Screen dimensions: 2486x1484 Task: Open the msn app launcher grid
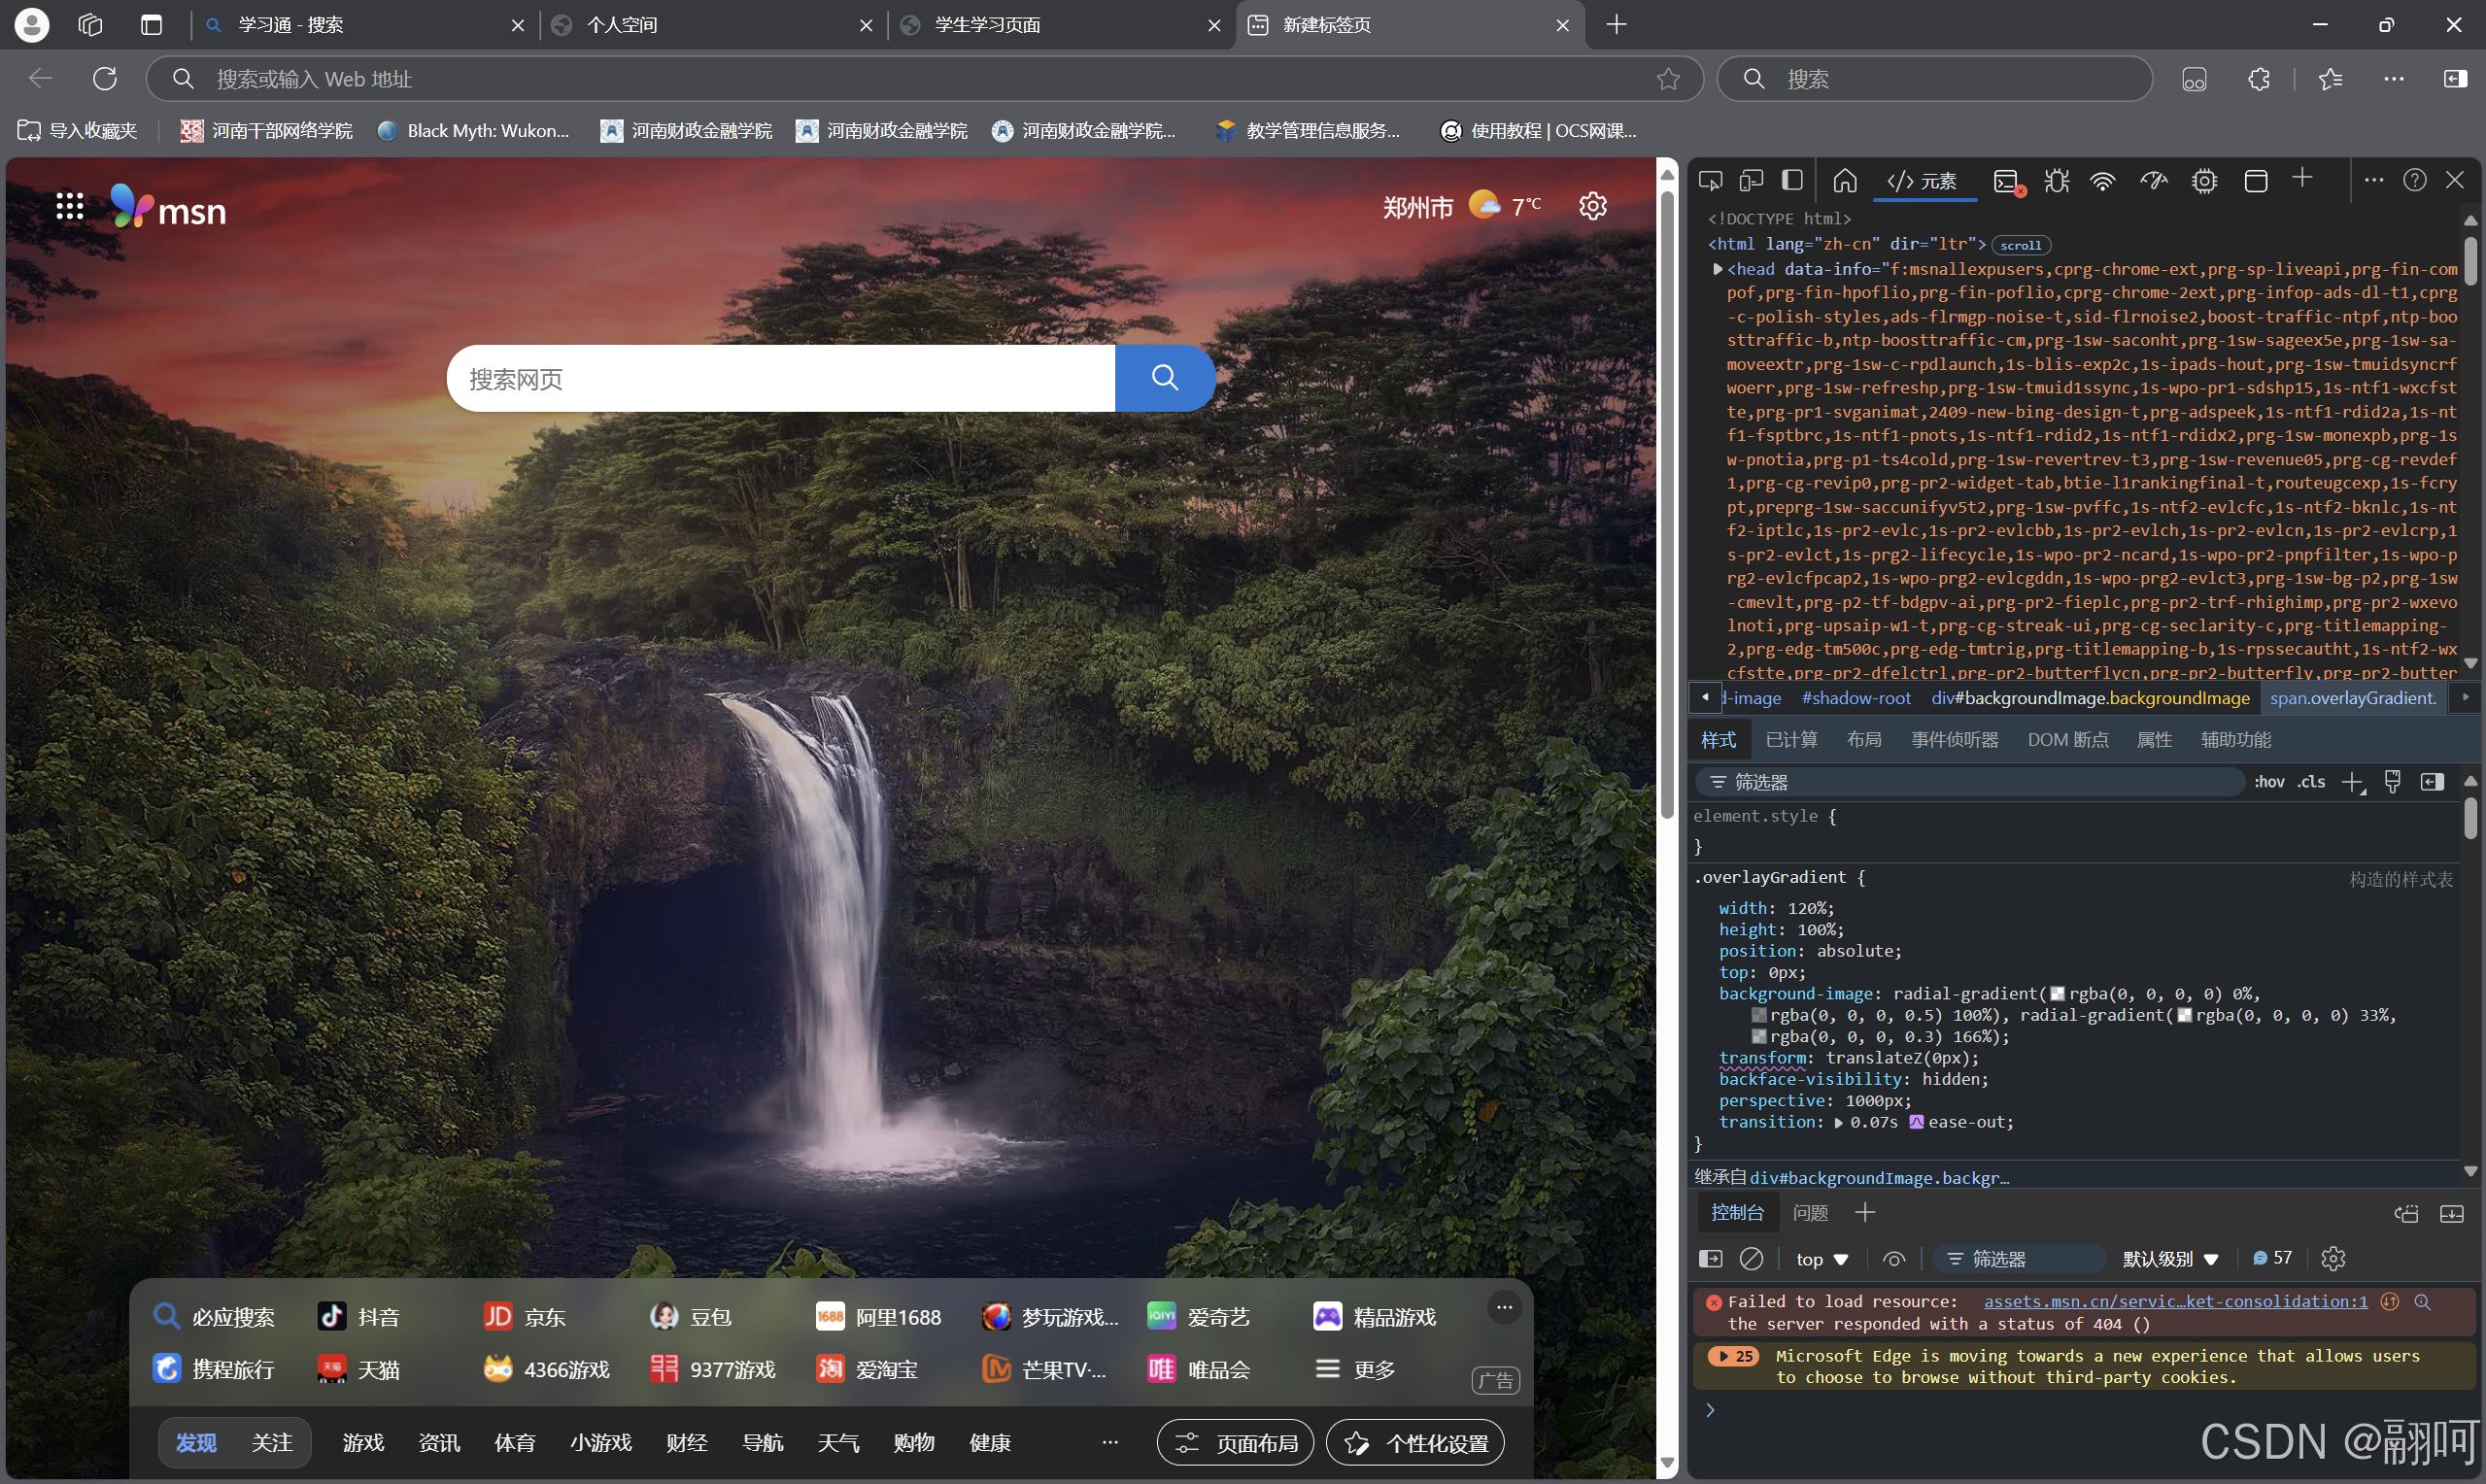pyautogui.click(x=69, y=206)
